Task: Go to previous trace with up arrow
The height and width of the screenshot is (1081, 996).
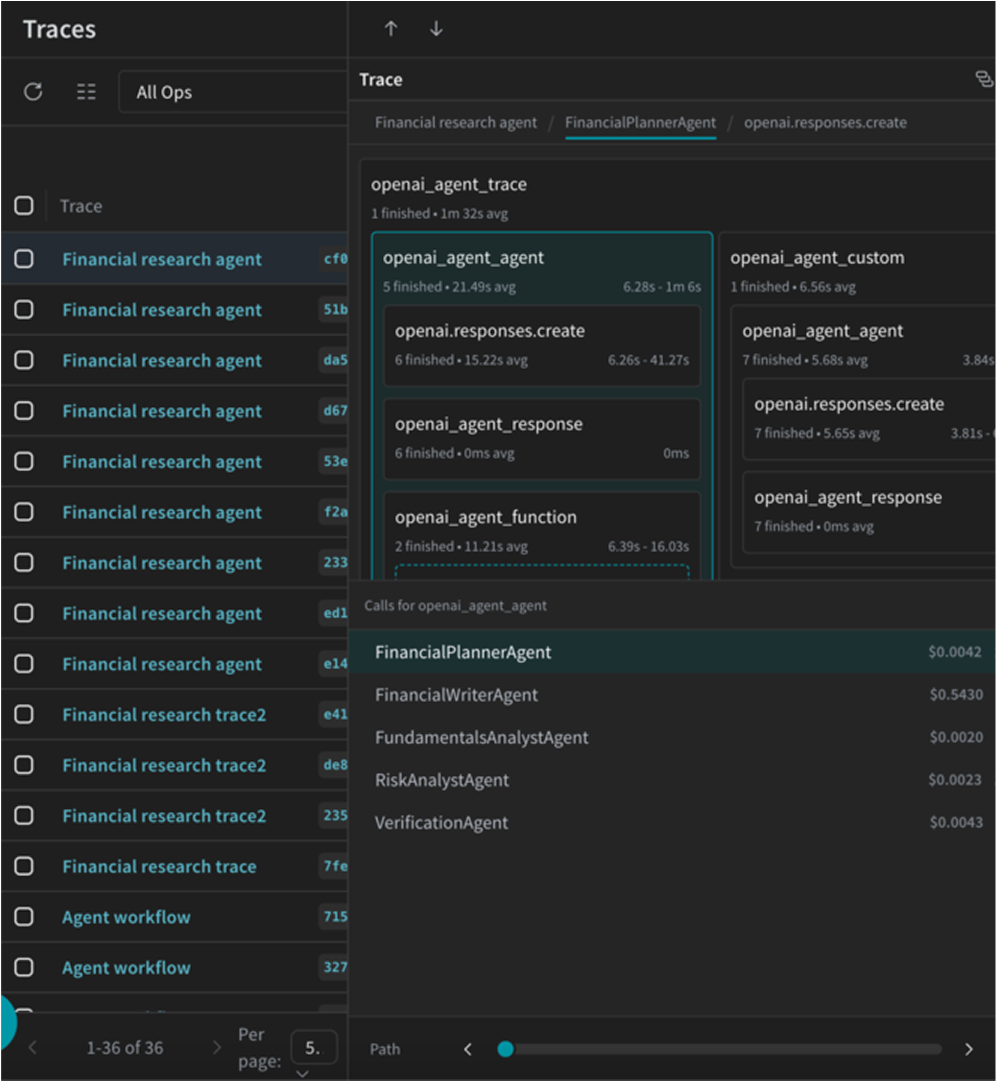Action: click(391, 28)
